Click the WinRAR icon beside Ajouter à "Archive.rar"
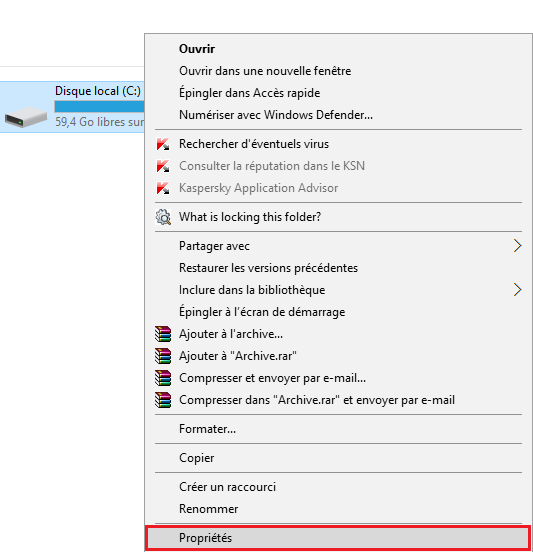The width and height of the screenshot is (533, 552). 163,356
